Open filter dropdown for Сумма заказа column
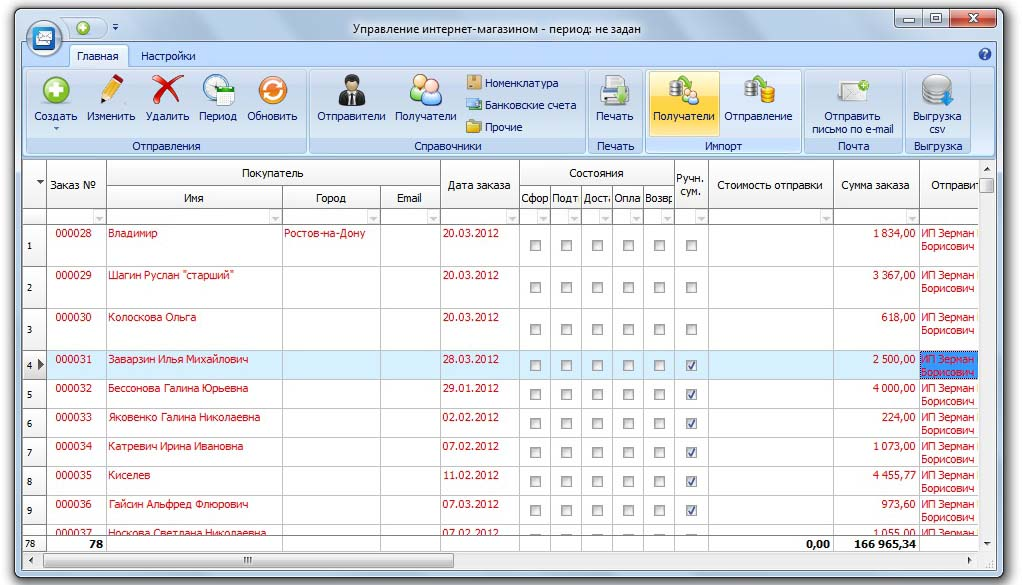 coord(911,218)
